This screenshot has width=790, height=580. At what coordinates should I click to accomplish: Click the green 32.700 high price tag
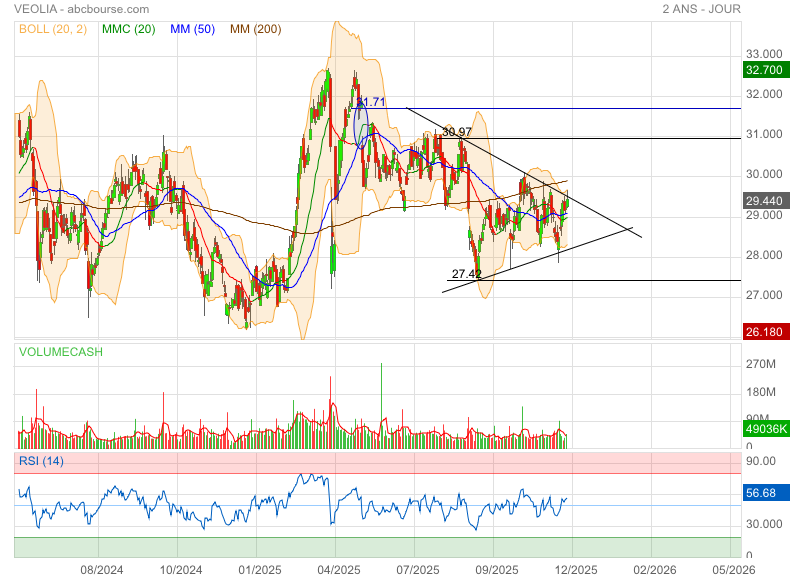tap(764, 70)
